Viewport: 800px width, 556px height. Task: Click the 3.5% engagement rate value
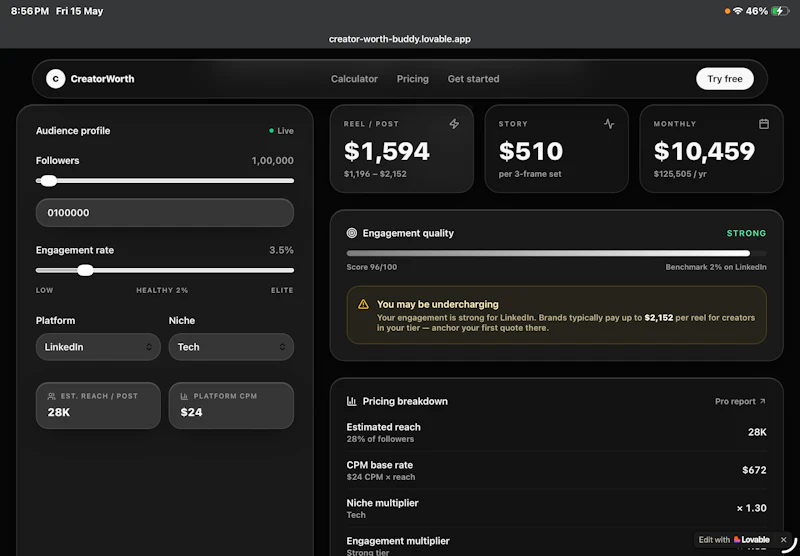click(281, 250)
